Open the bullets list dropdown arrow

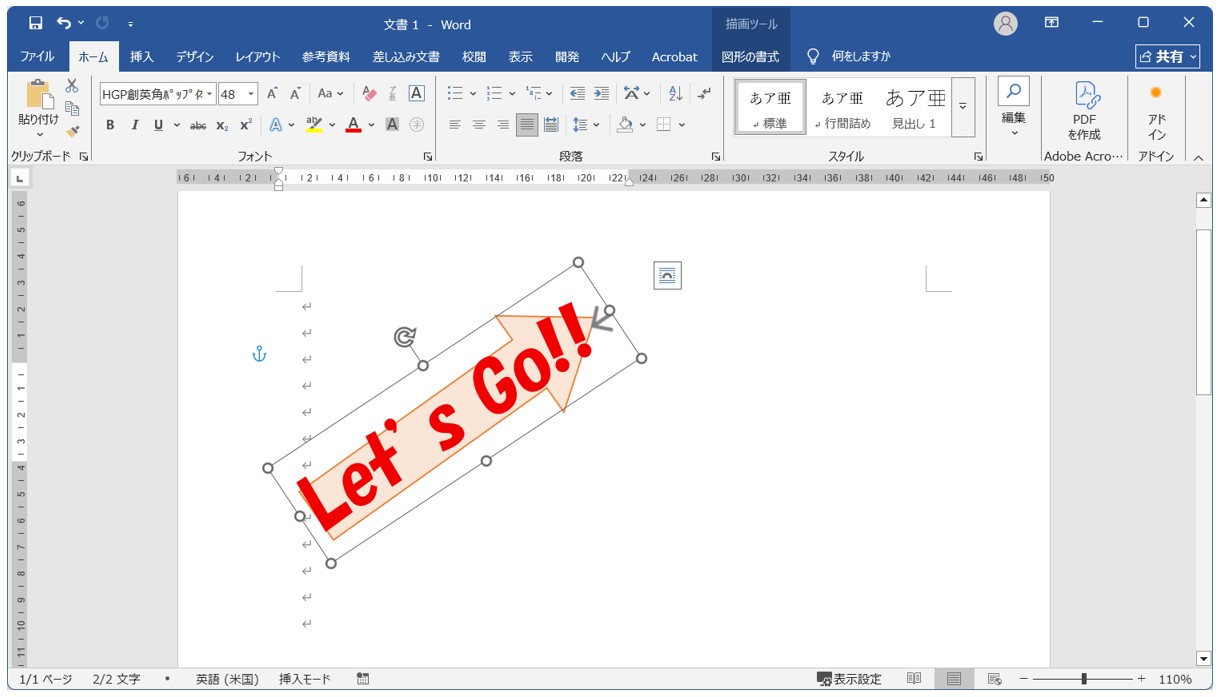[473, 94]
